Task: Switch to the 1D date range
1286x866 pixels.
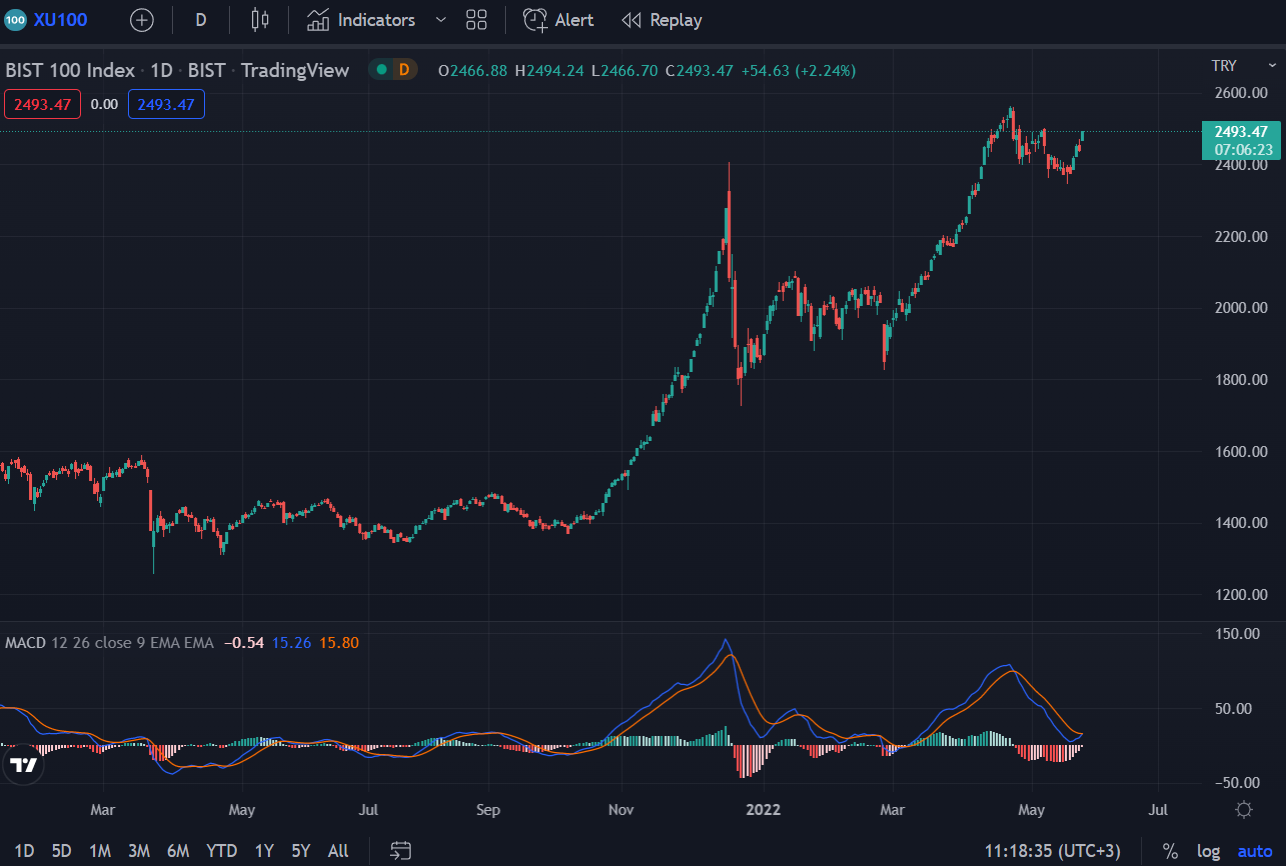Action: click(25, 851)
